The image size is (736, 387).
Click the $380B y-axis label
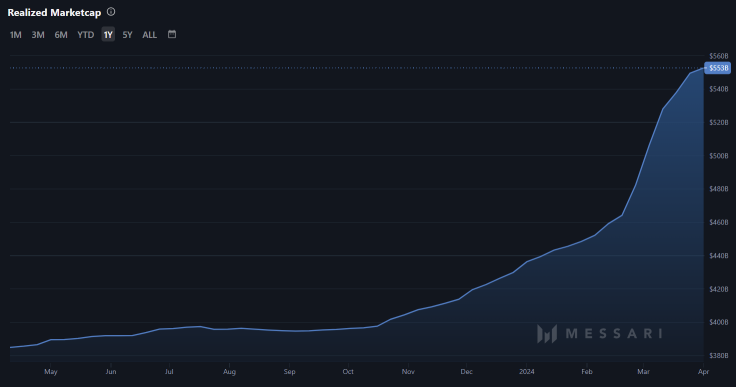tap(719, 356)
